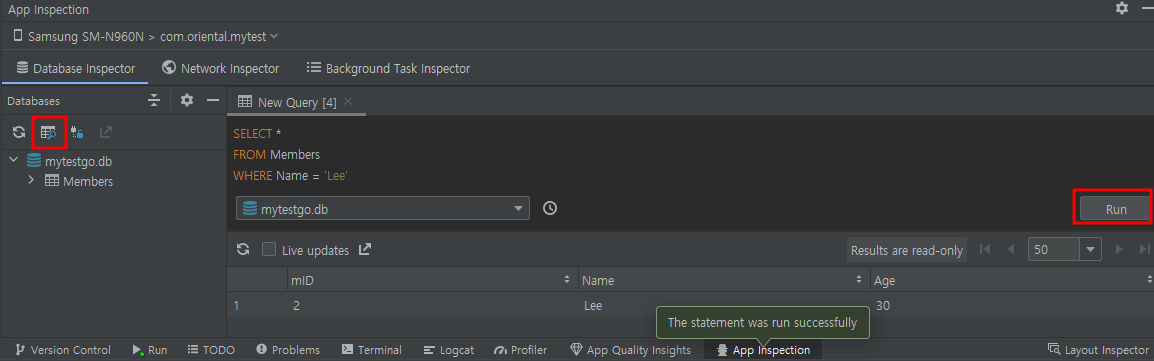Toggle keep database connections open
The width and height of the screenshot is (1154, 361).
[x=77, y=132]
